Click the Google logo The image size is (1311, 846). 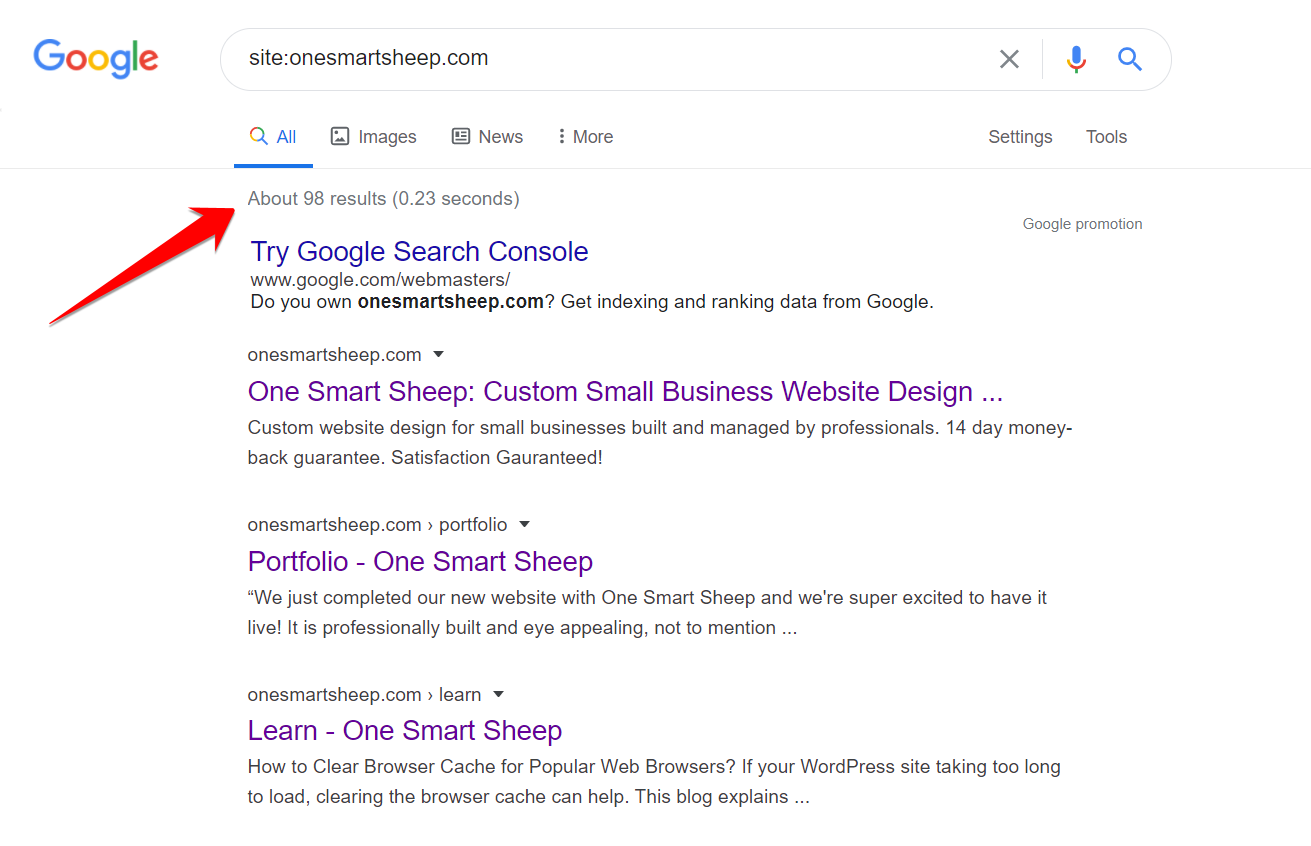96,58
